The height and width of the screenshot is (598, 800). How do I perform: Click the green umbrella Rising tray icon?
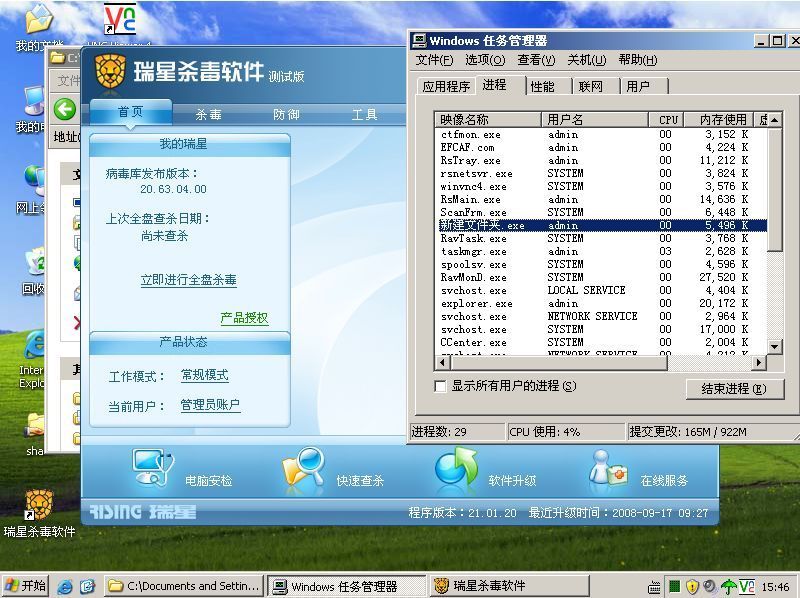pos(729,587)
